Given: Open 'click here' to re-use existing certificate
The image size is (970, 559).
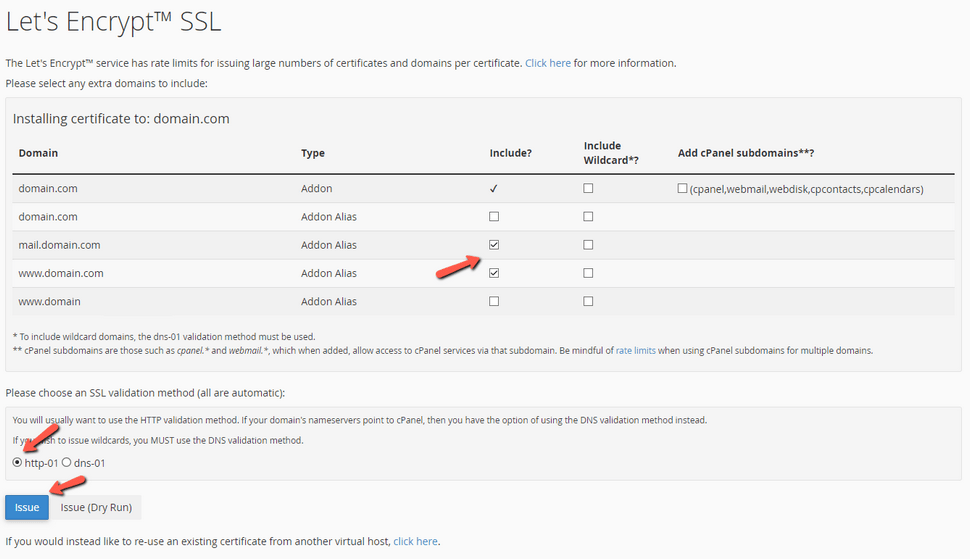Looking at the screenshot, I should point(416,541).
